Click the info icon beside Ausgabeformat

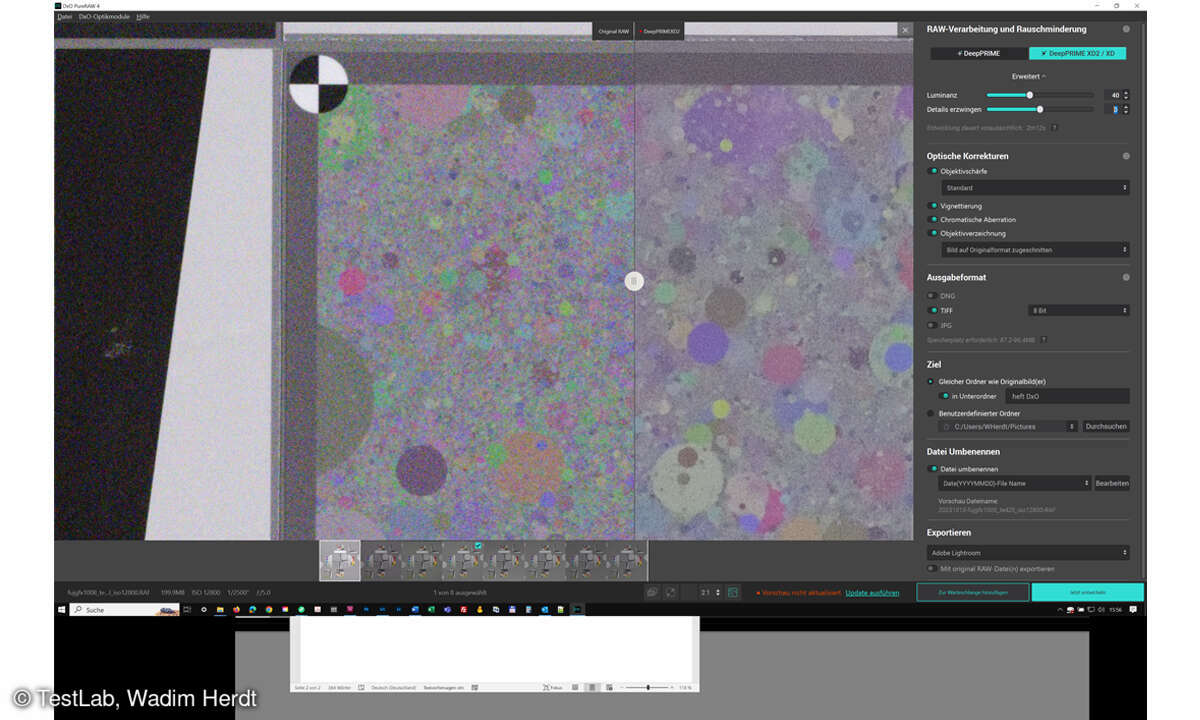point(1126,277)
